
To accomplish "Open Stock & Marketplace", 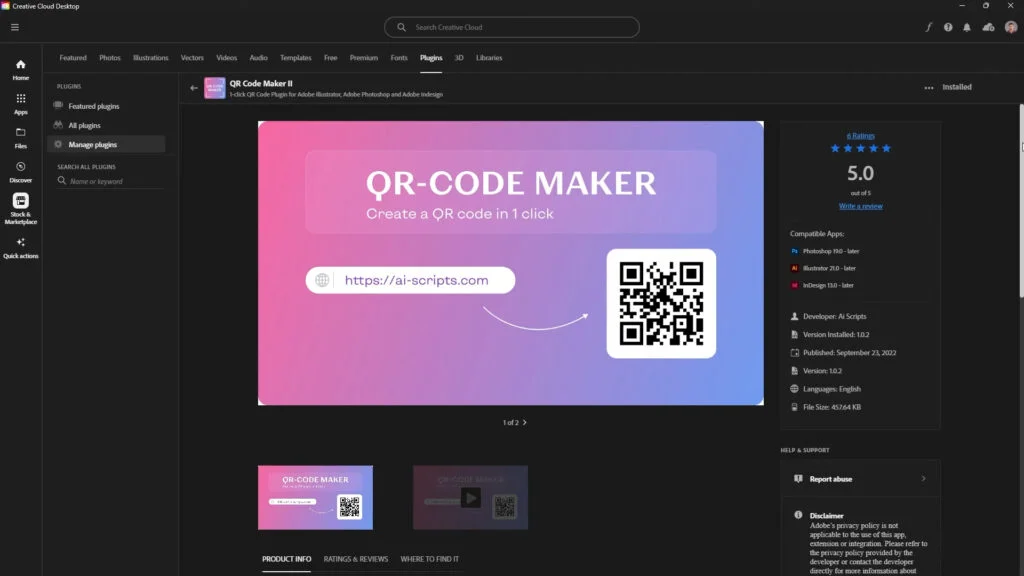I will pos(20,210).
